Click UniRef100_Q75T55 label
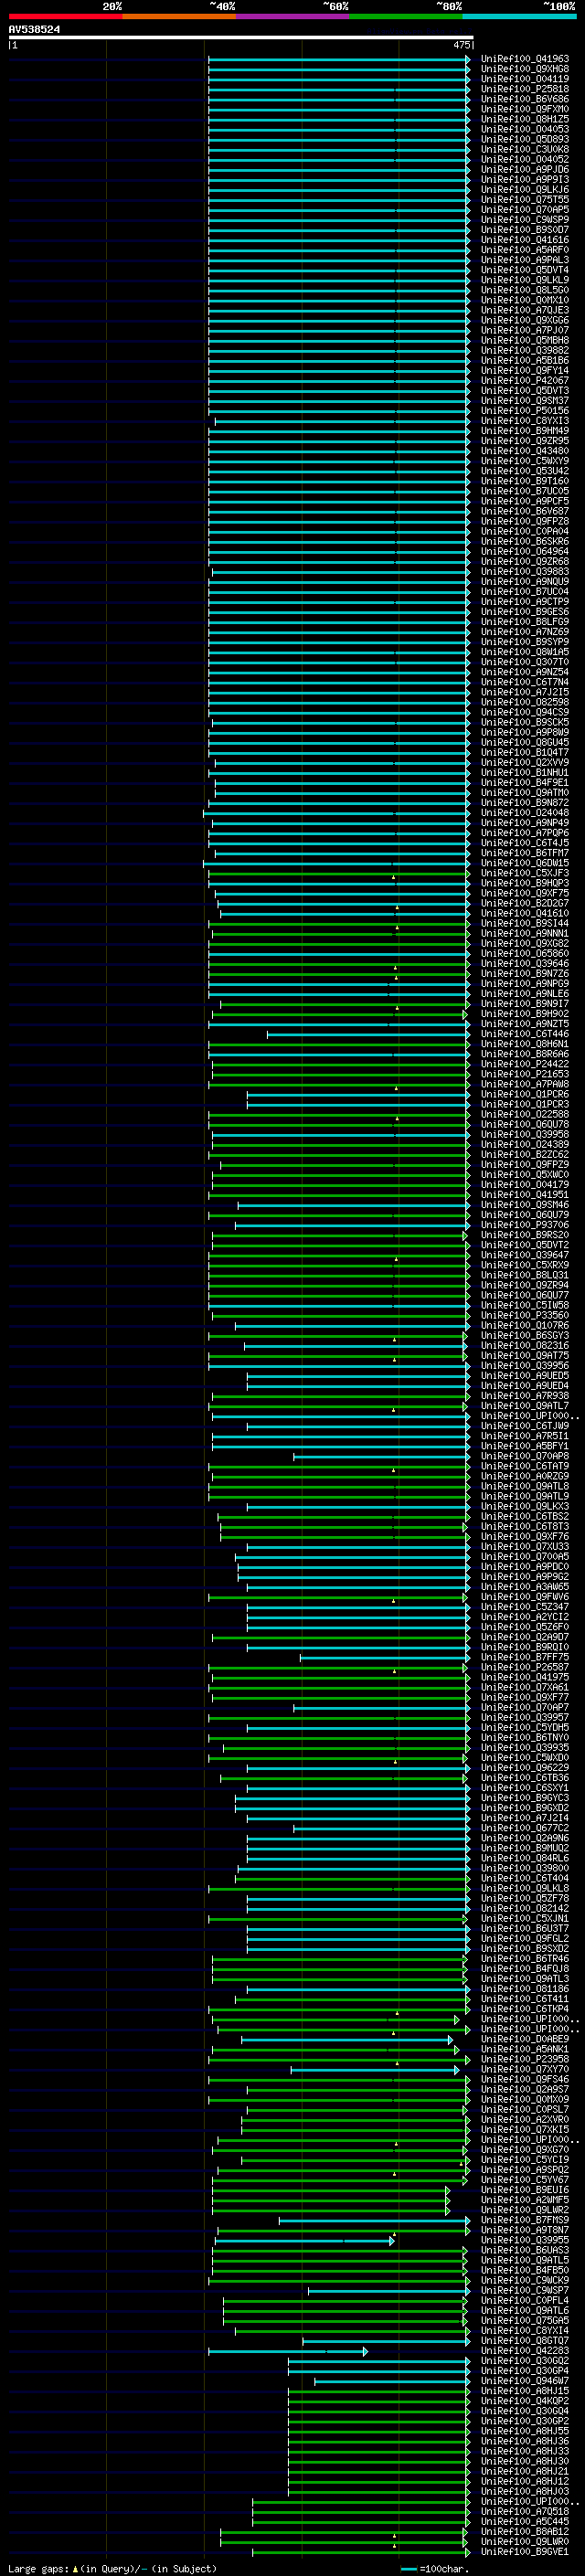 tap(524, 200)
